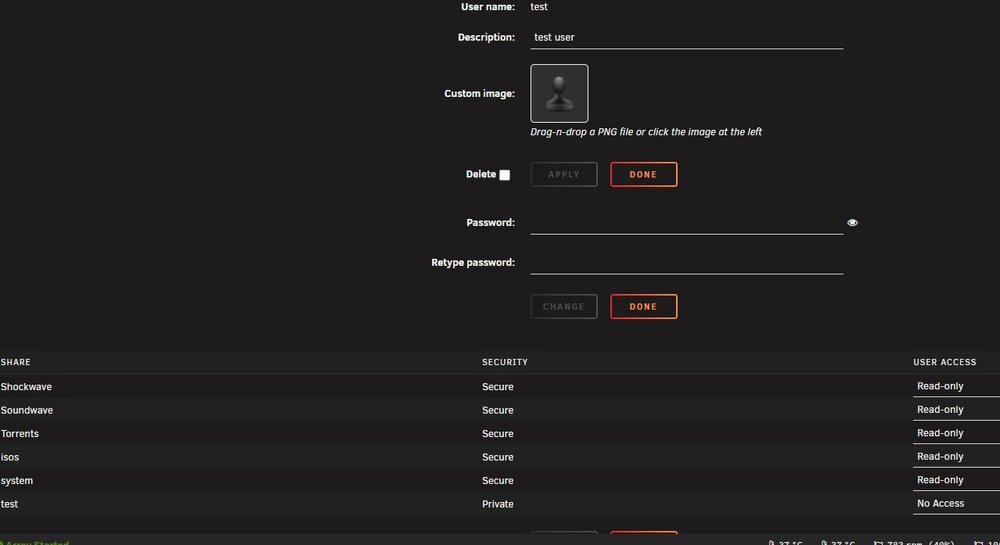Click the greyed-out CHANGE button

[564, 307]
